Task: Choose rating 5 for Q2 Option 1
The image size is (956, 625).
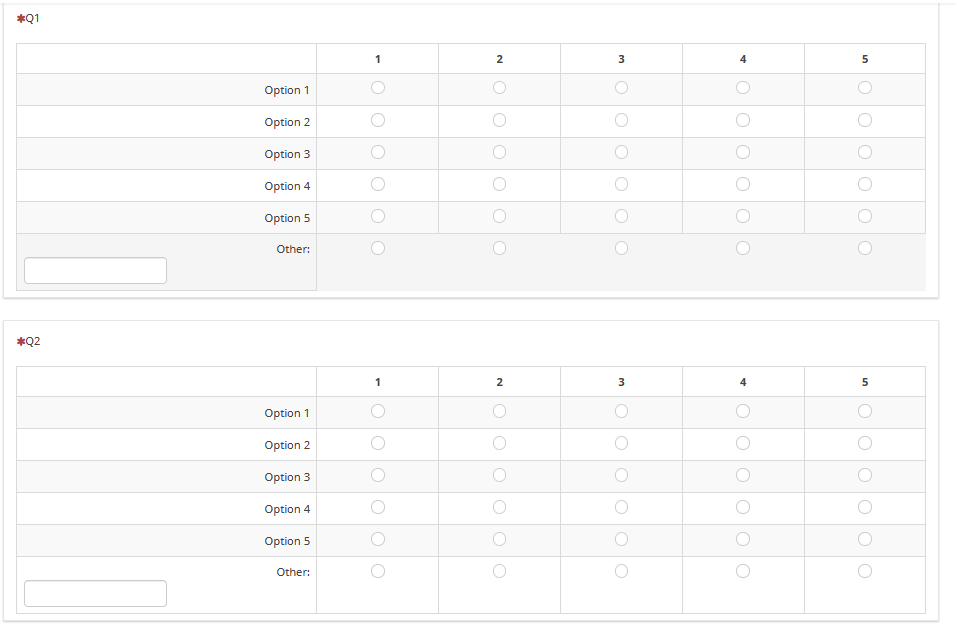Action: coord(865,411)
